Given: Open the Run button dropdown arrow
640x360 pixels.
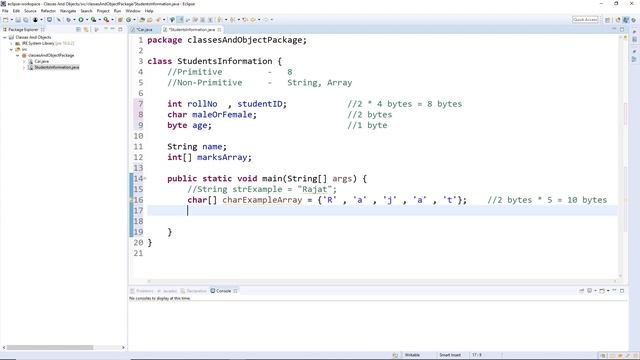Looking at the screenshot, I should tap(87, 20).
